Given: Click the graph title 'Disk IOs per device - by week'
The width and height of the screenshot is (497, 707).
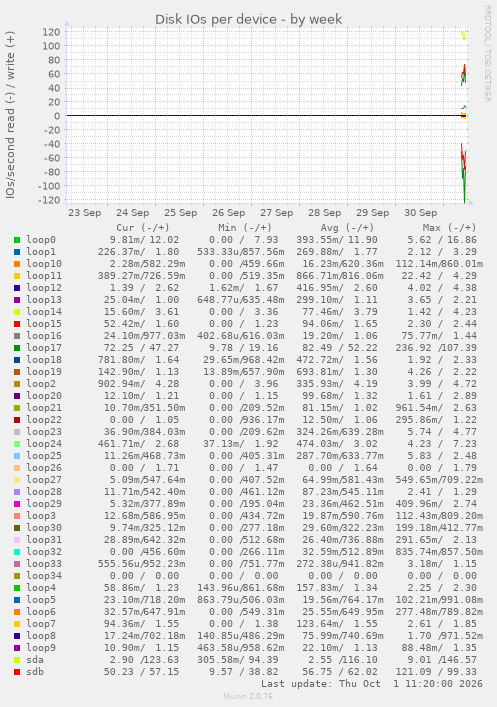Looking at the screenshot, I should click(x=248, y=19).
